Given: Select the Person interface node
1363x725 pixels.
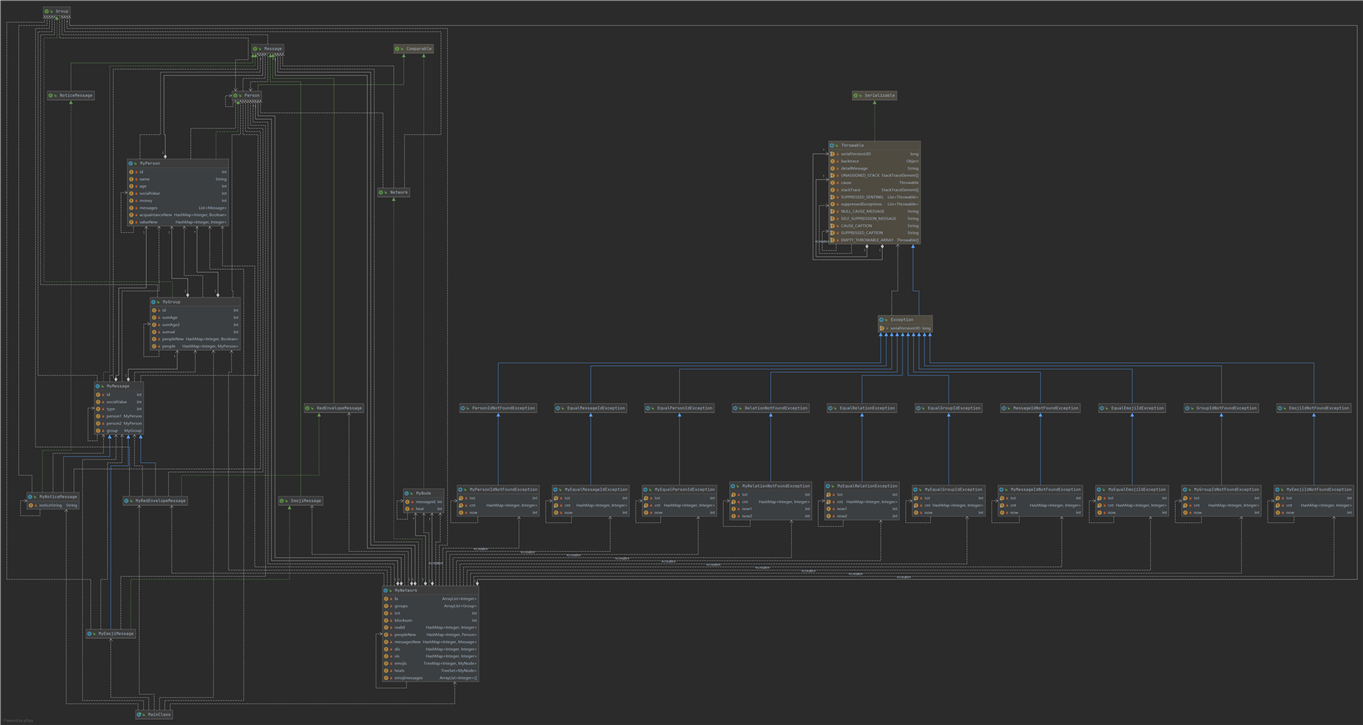Looking at the screenshot, I should (246, 96).
